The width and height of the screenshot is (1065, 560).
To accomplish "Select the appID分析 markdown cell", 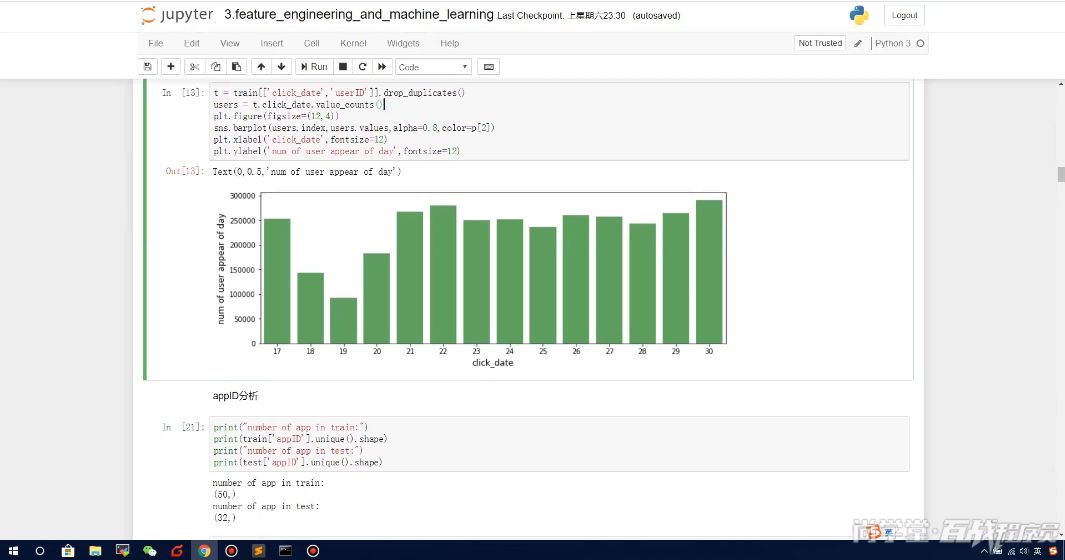I will click(x=235, y=396).
